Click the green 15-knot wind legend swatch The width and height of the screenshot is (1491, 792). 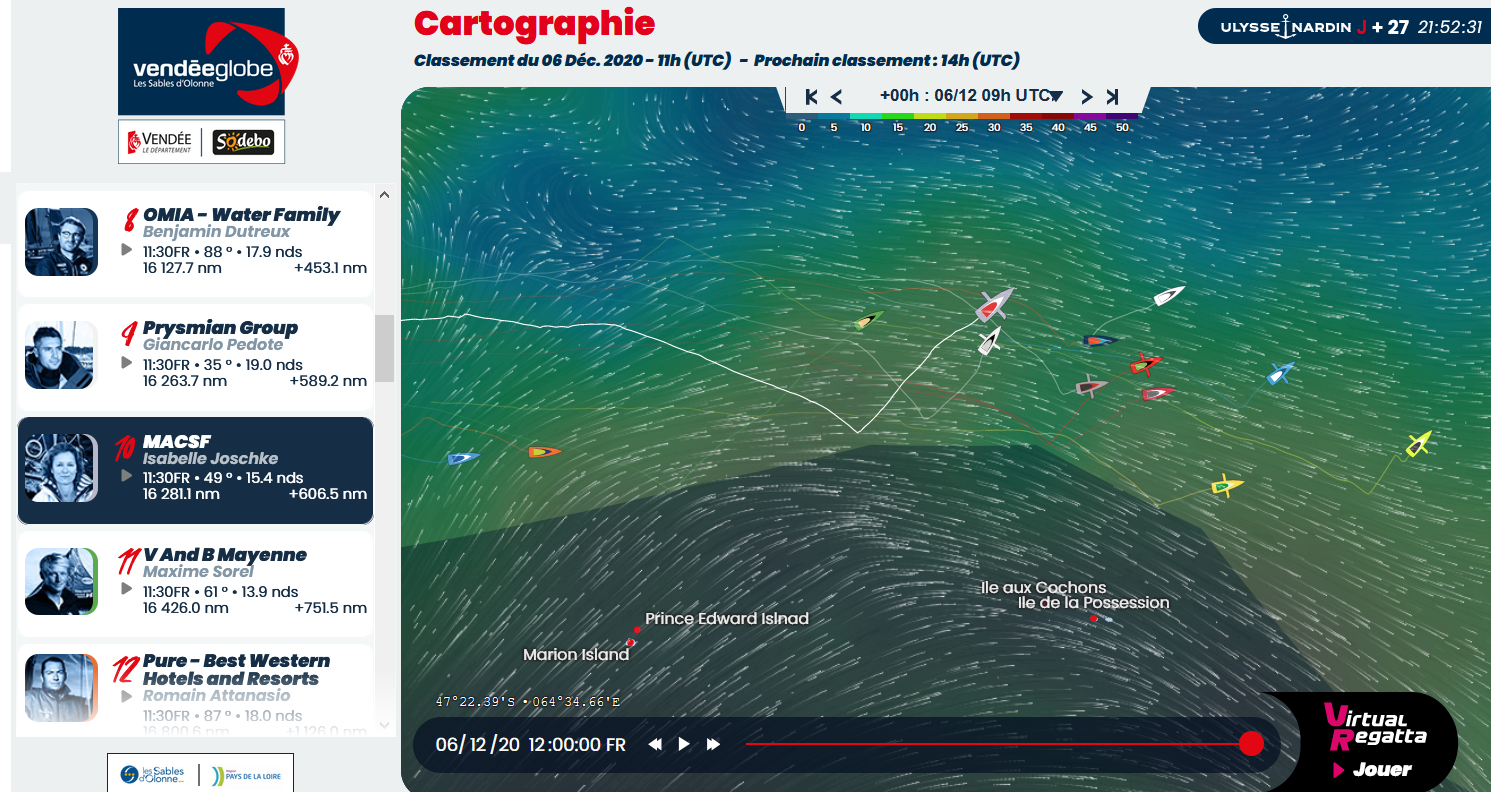point(897,116)
